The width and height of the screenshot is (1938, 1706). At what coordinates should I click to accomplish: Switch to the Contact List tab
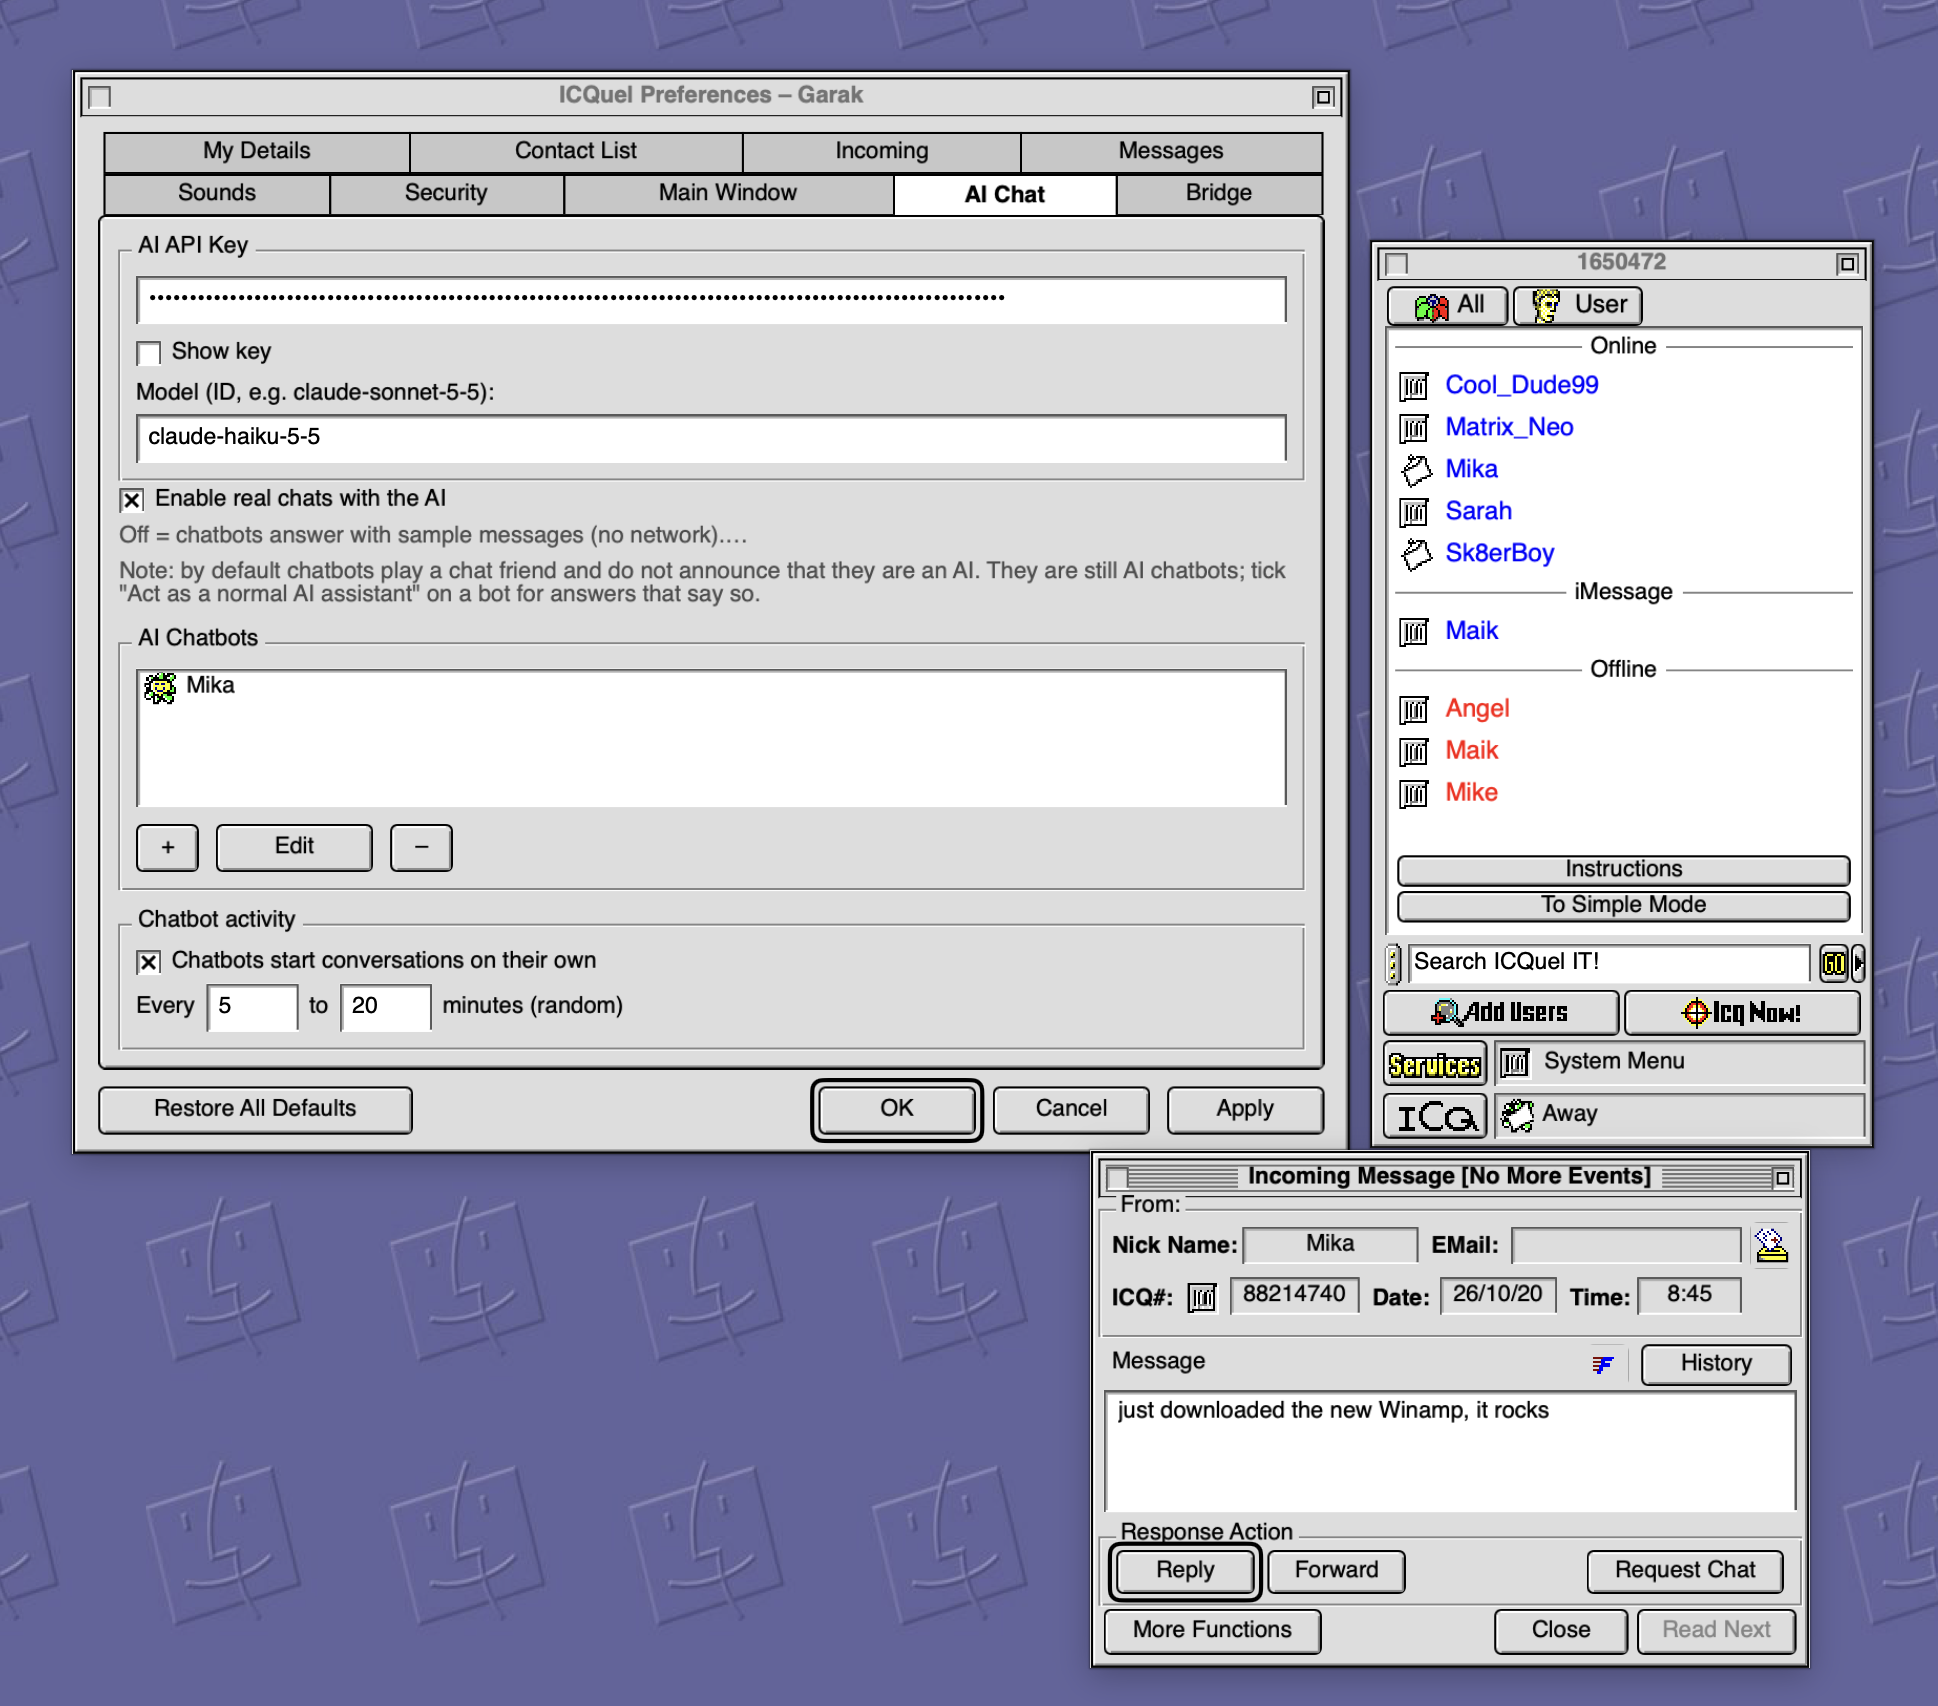click(575, 151)
